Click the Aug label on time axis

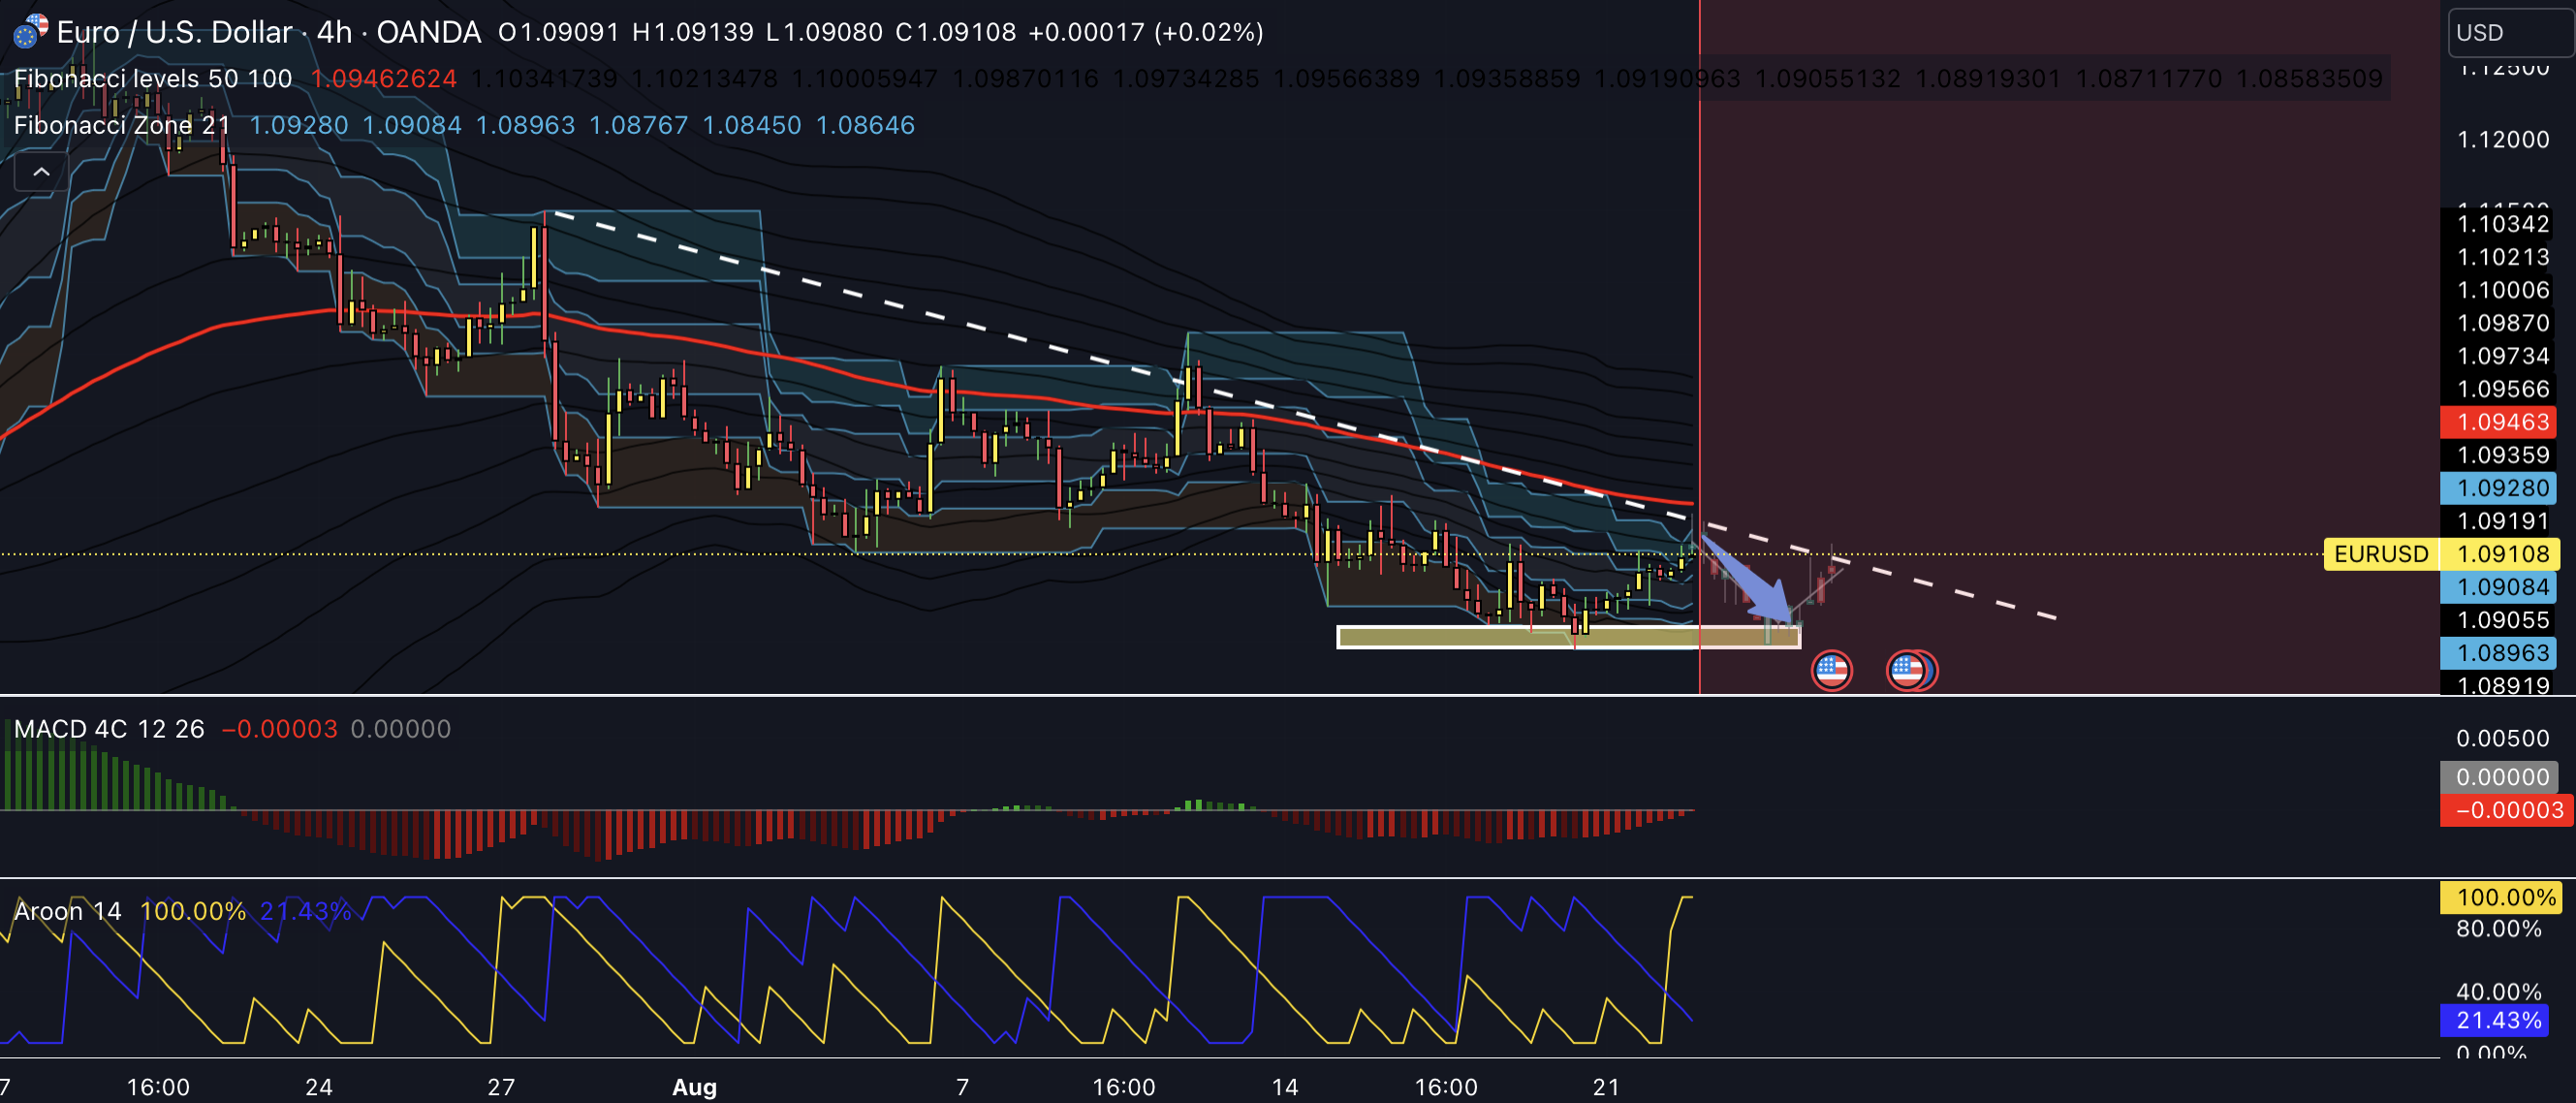click(694, 1087)
